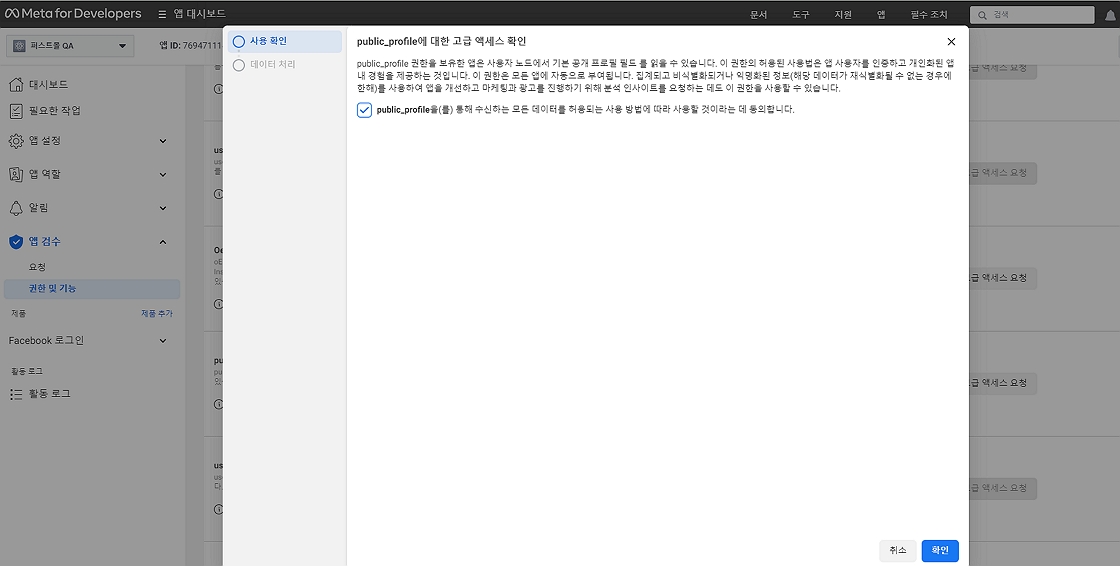1120x566 pixels.
Task: Close the 고급 액세스 확인 dialog
Action: [951, 41]
